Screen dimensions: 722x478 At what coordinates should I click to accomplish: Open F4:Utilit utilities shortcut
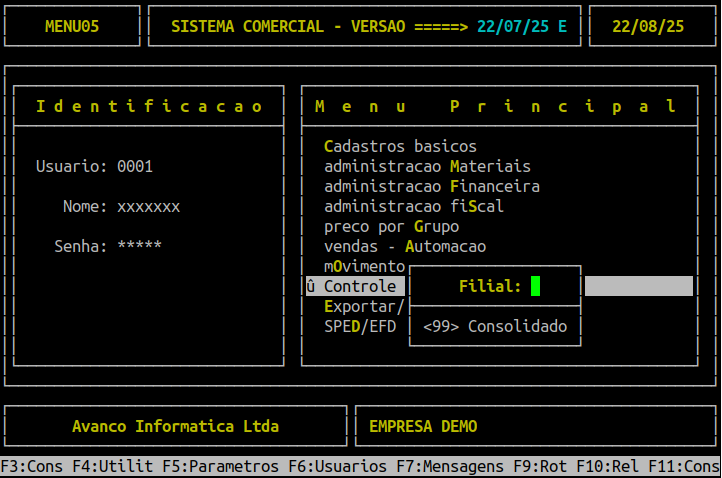coord(112,467)
